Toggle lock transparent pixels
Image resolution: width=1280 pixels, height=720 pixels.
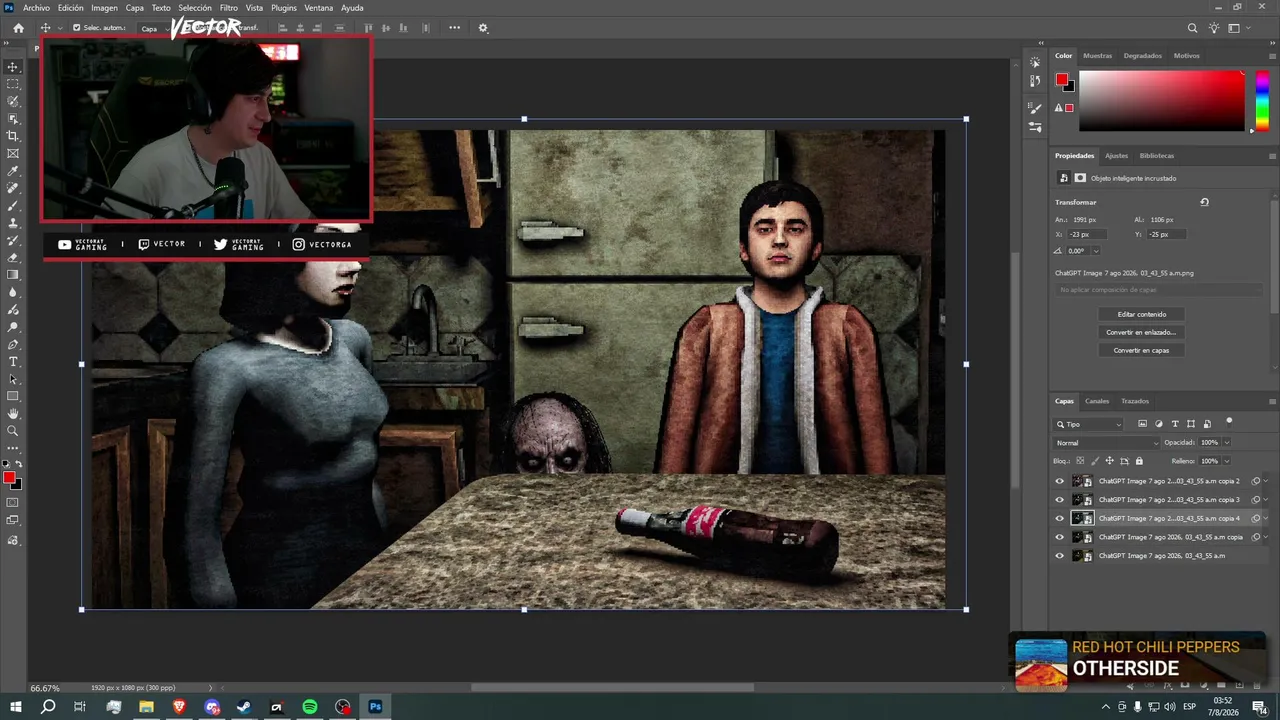1080,461
